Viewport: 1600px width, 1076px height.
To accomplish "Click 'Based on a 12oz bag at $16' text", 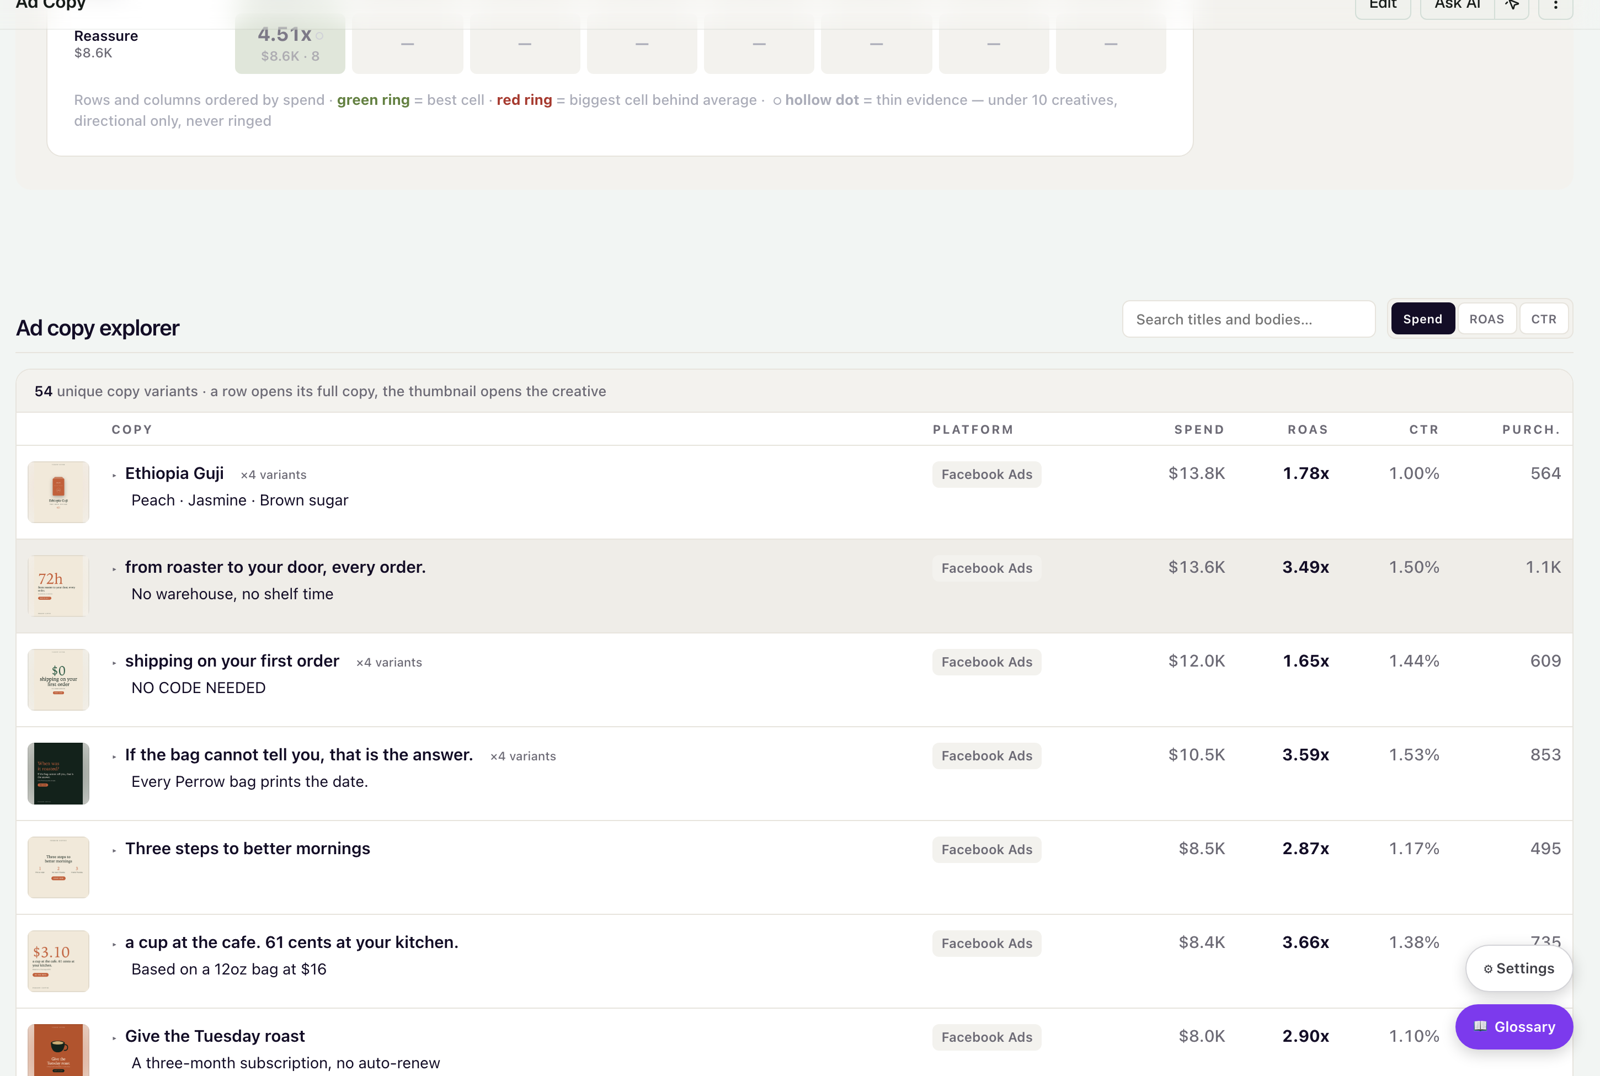I will pos(229,969).
